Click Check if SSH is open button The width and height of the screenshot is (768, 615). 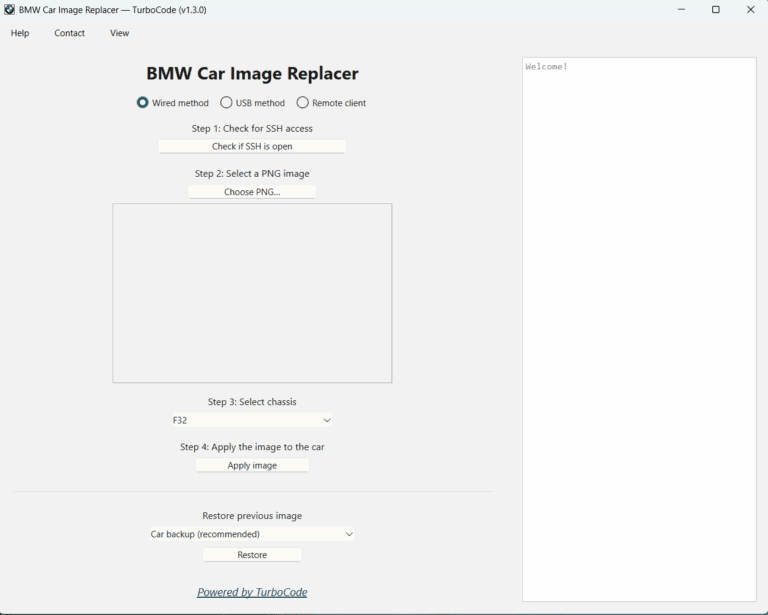pos(252,146)
